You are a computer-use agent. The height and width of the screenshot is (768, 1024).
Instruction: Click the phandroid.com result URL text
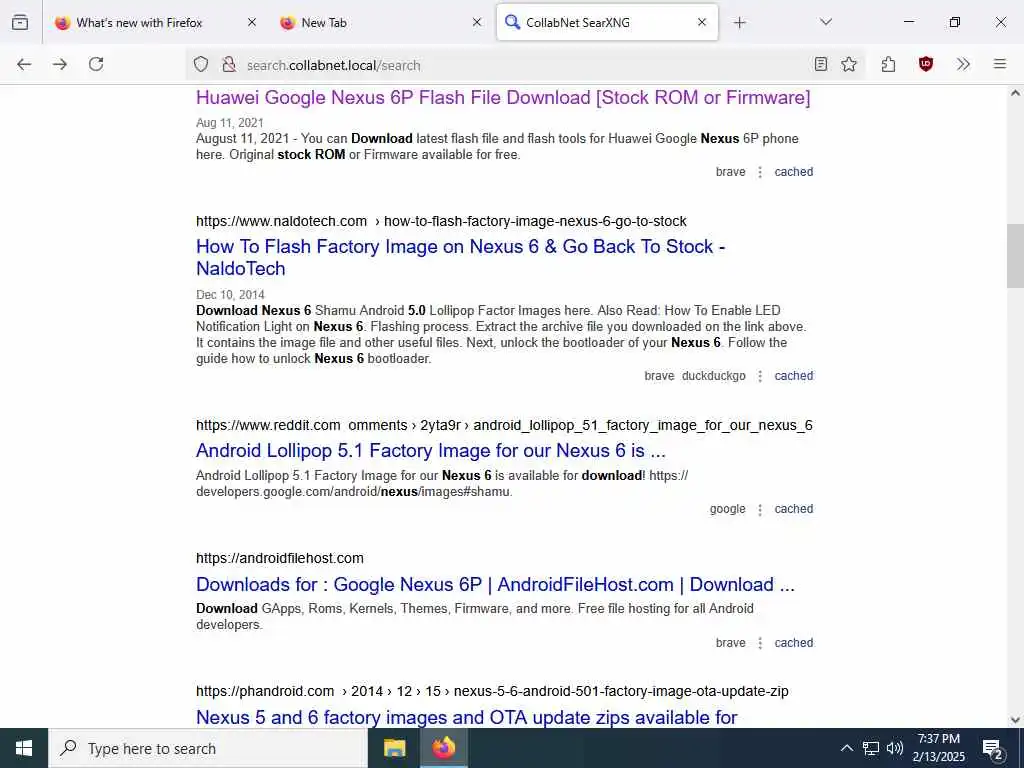pyautogui.click(x=492, y=691)
